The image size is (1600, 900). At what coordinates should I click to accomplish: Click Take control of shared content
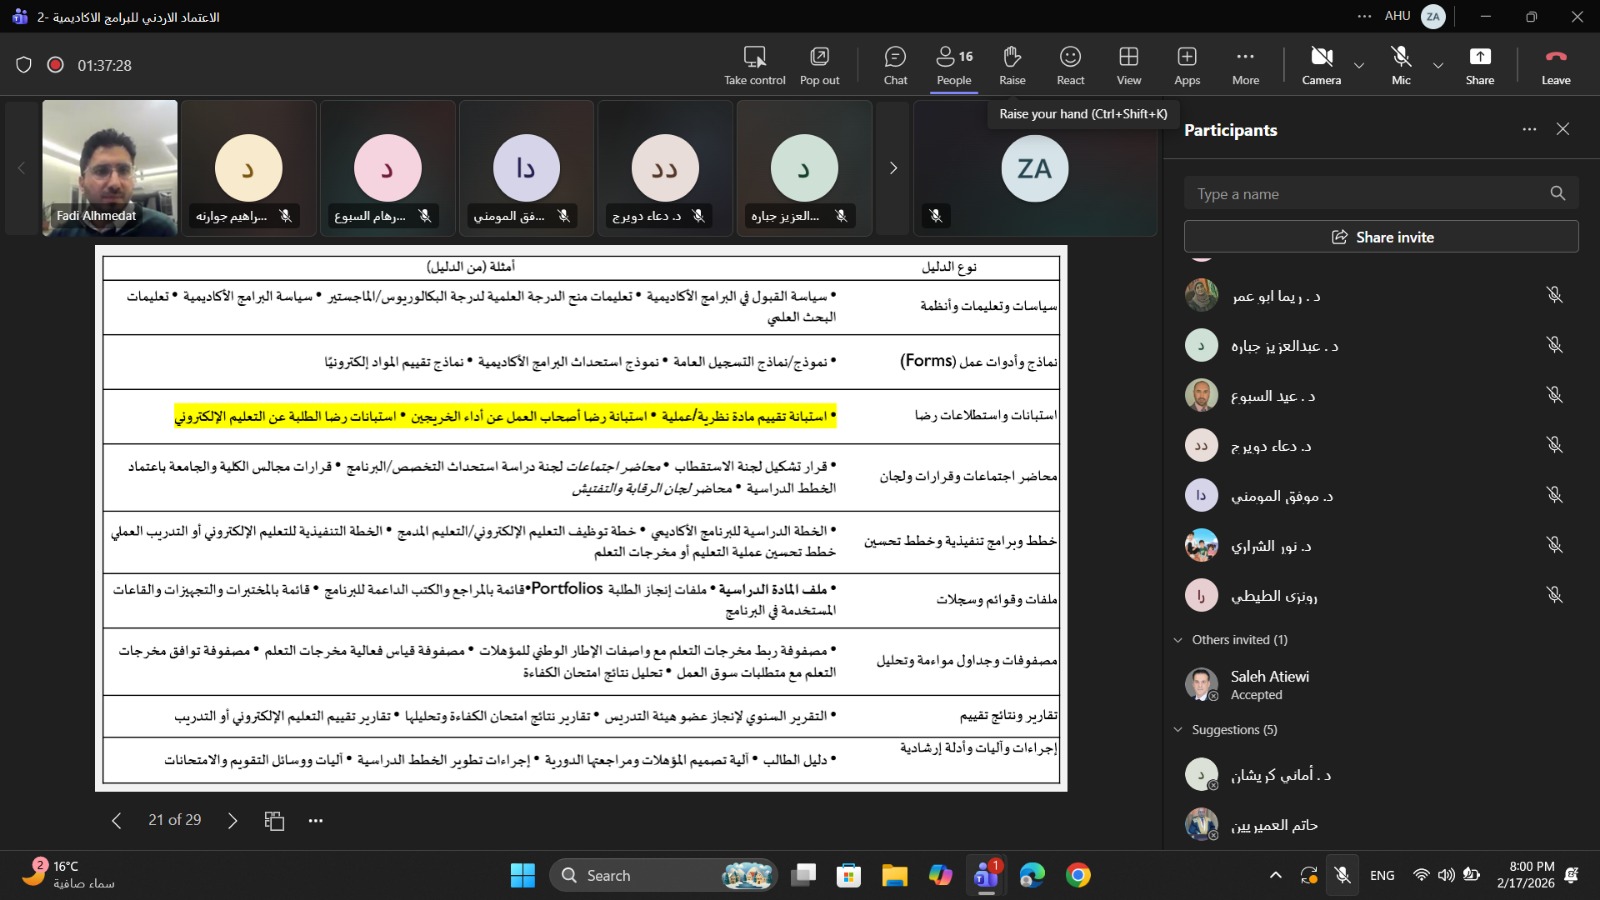click(x=754, y=65)
